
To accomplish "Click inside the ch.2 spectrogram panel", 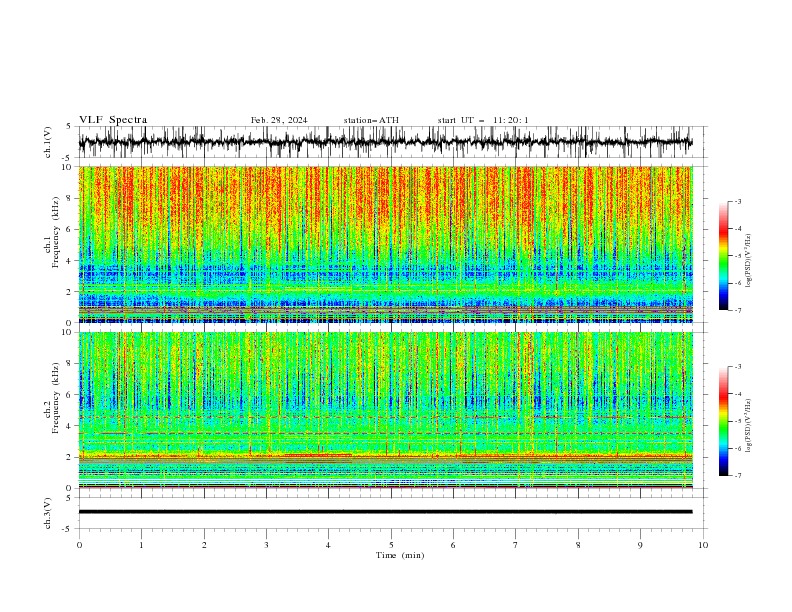I will 385,410.
